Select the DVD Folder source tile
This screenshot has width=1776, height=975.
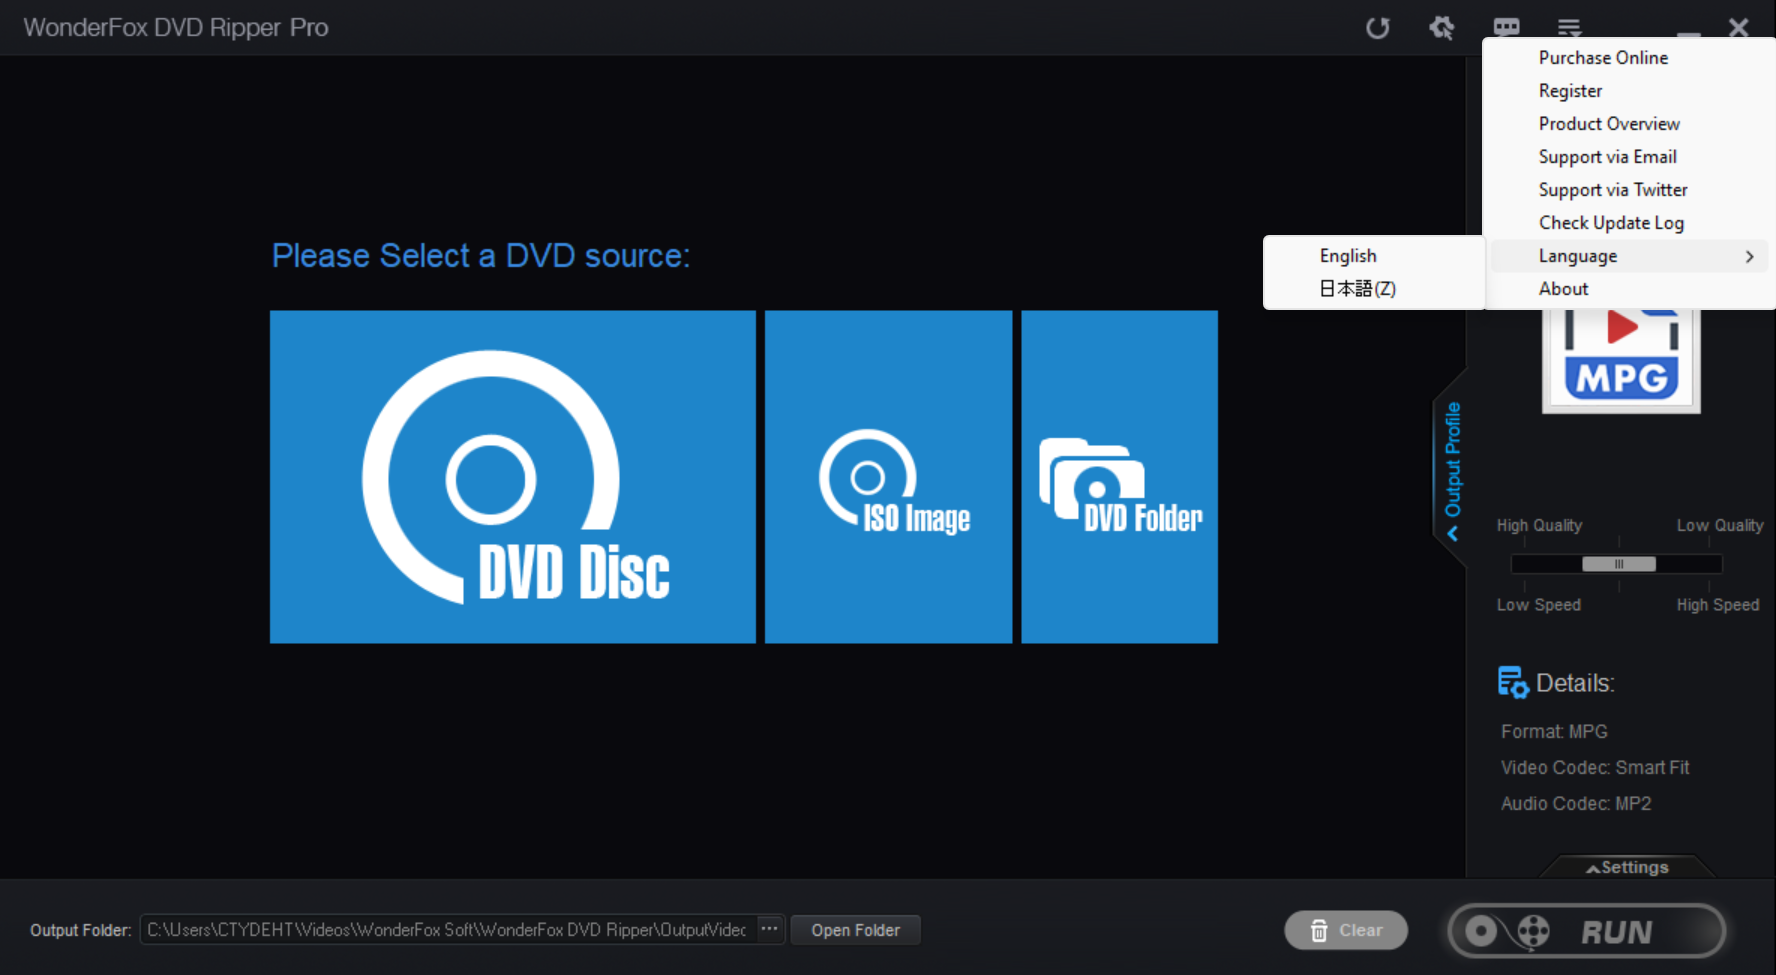(1119, 477)
